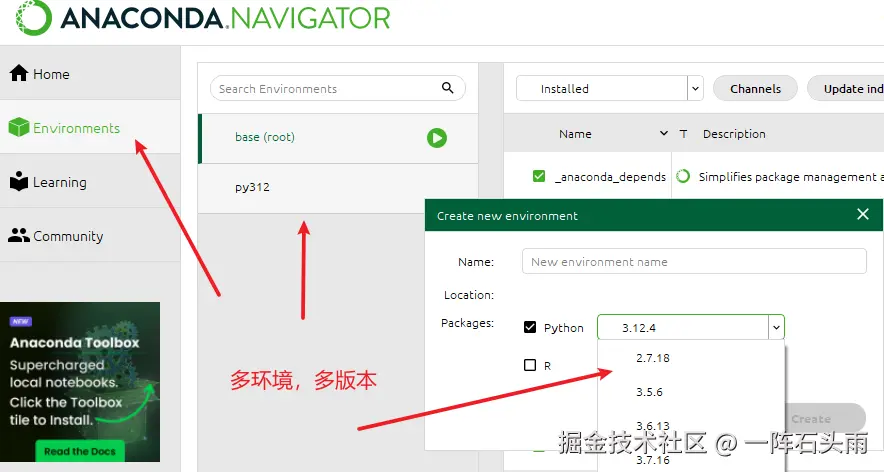
Task: Sort packages by Name column
Action: [575, 134]
